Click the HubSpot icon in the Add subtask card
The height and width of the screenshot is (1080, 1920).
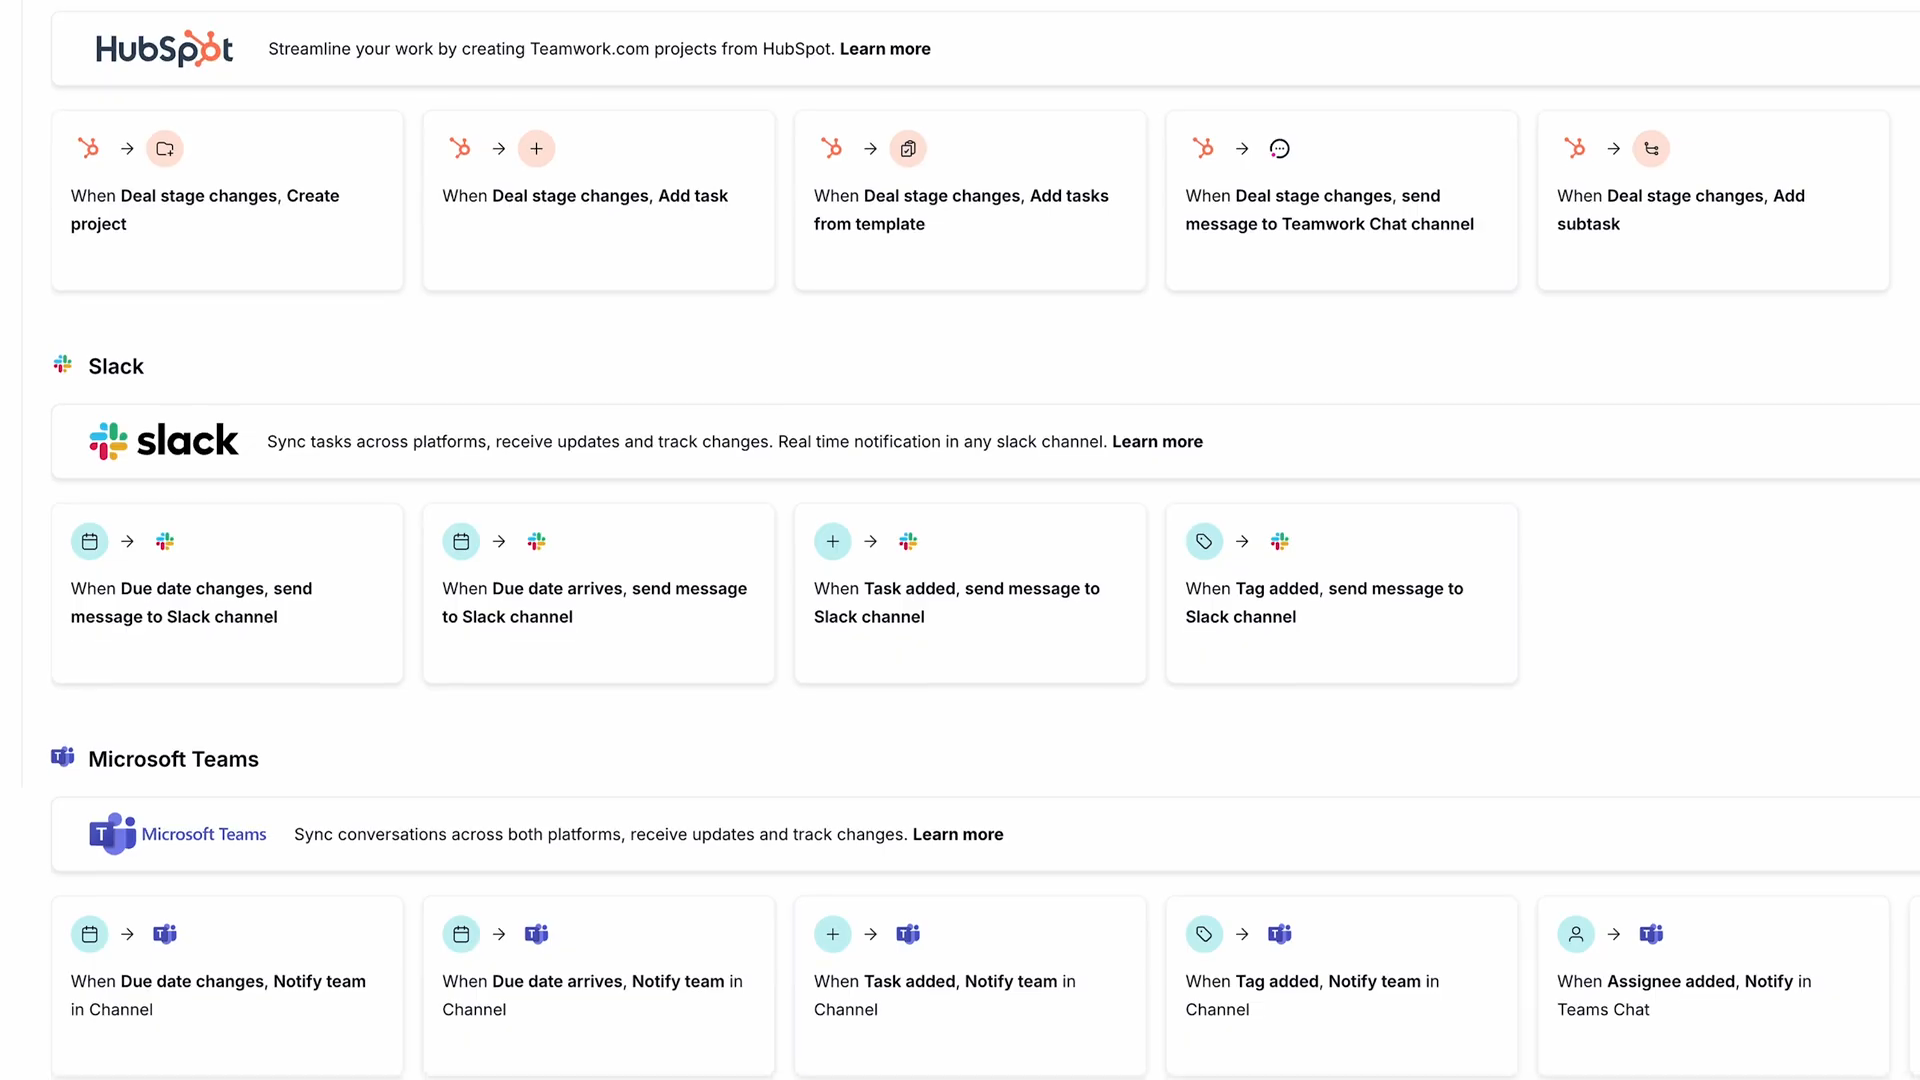(1576, 149)
